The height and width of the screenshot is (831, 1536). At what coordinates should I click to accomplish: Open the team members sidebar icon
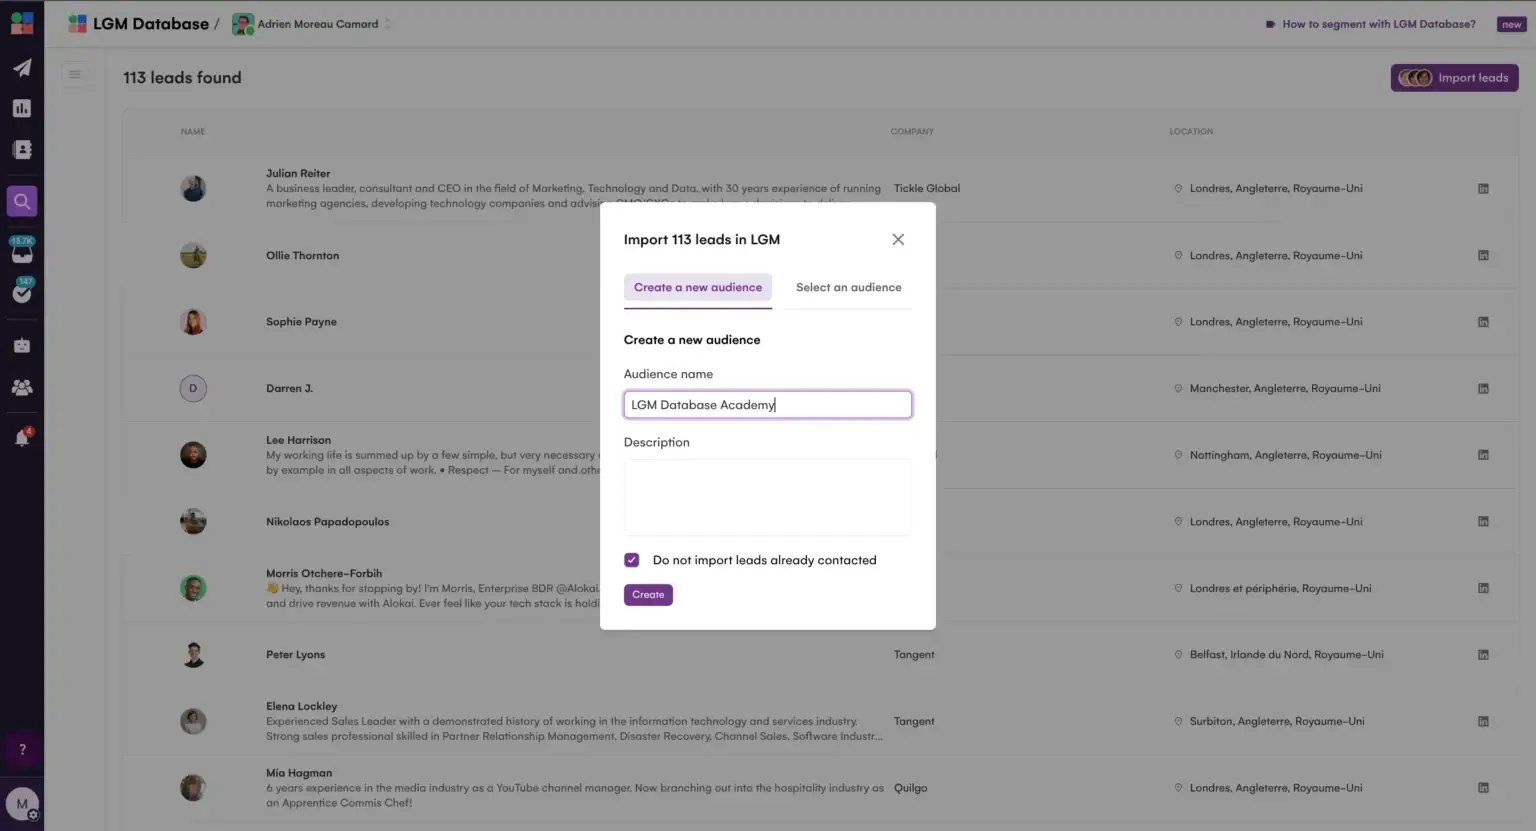coord(22,387)
